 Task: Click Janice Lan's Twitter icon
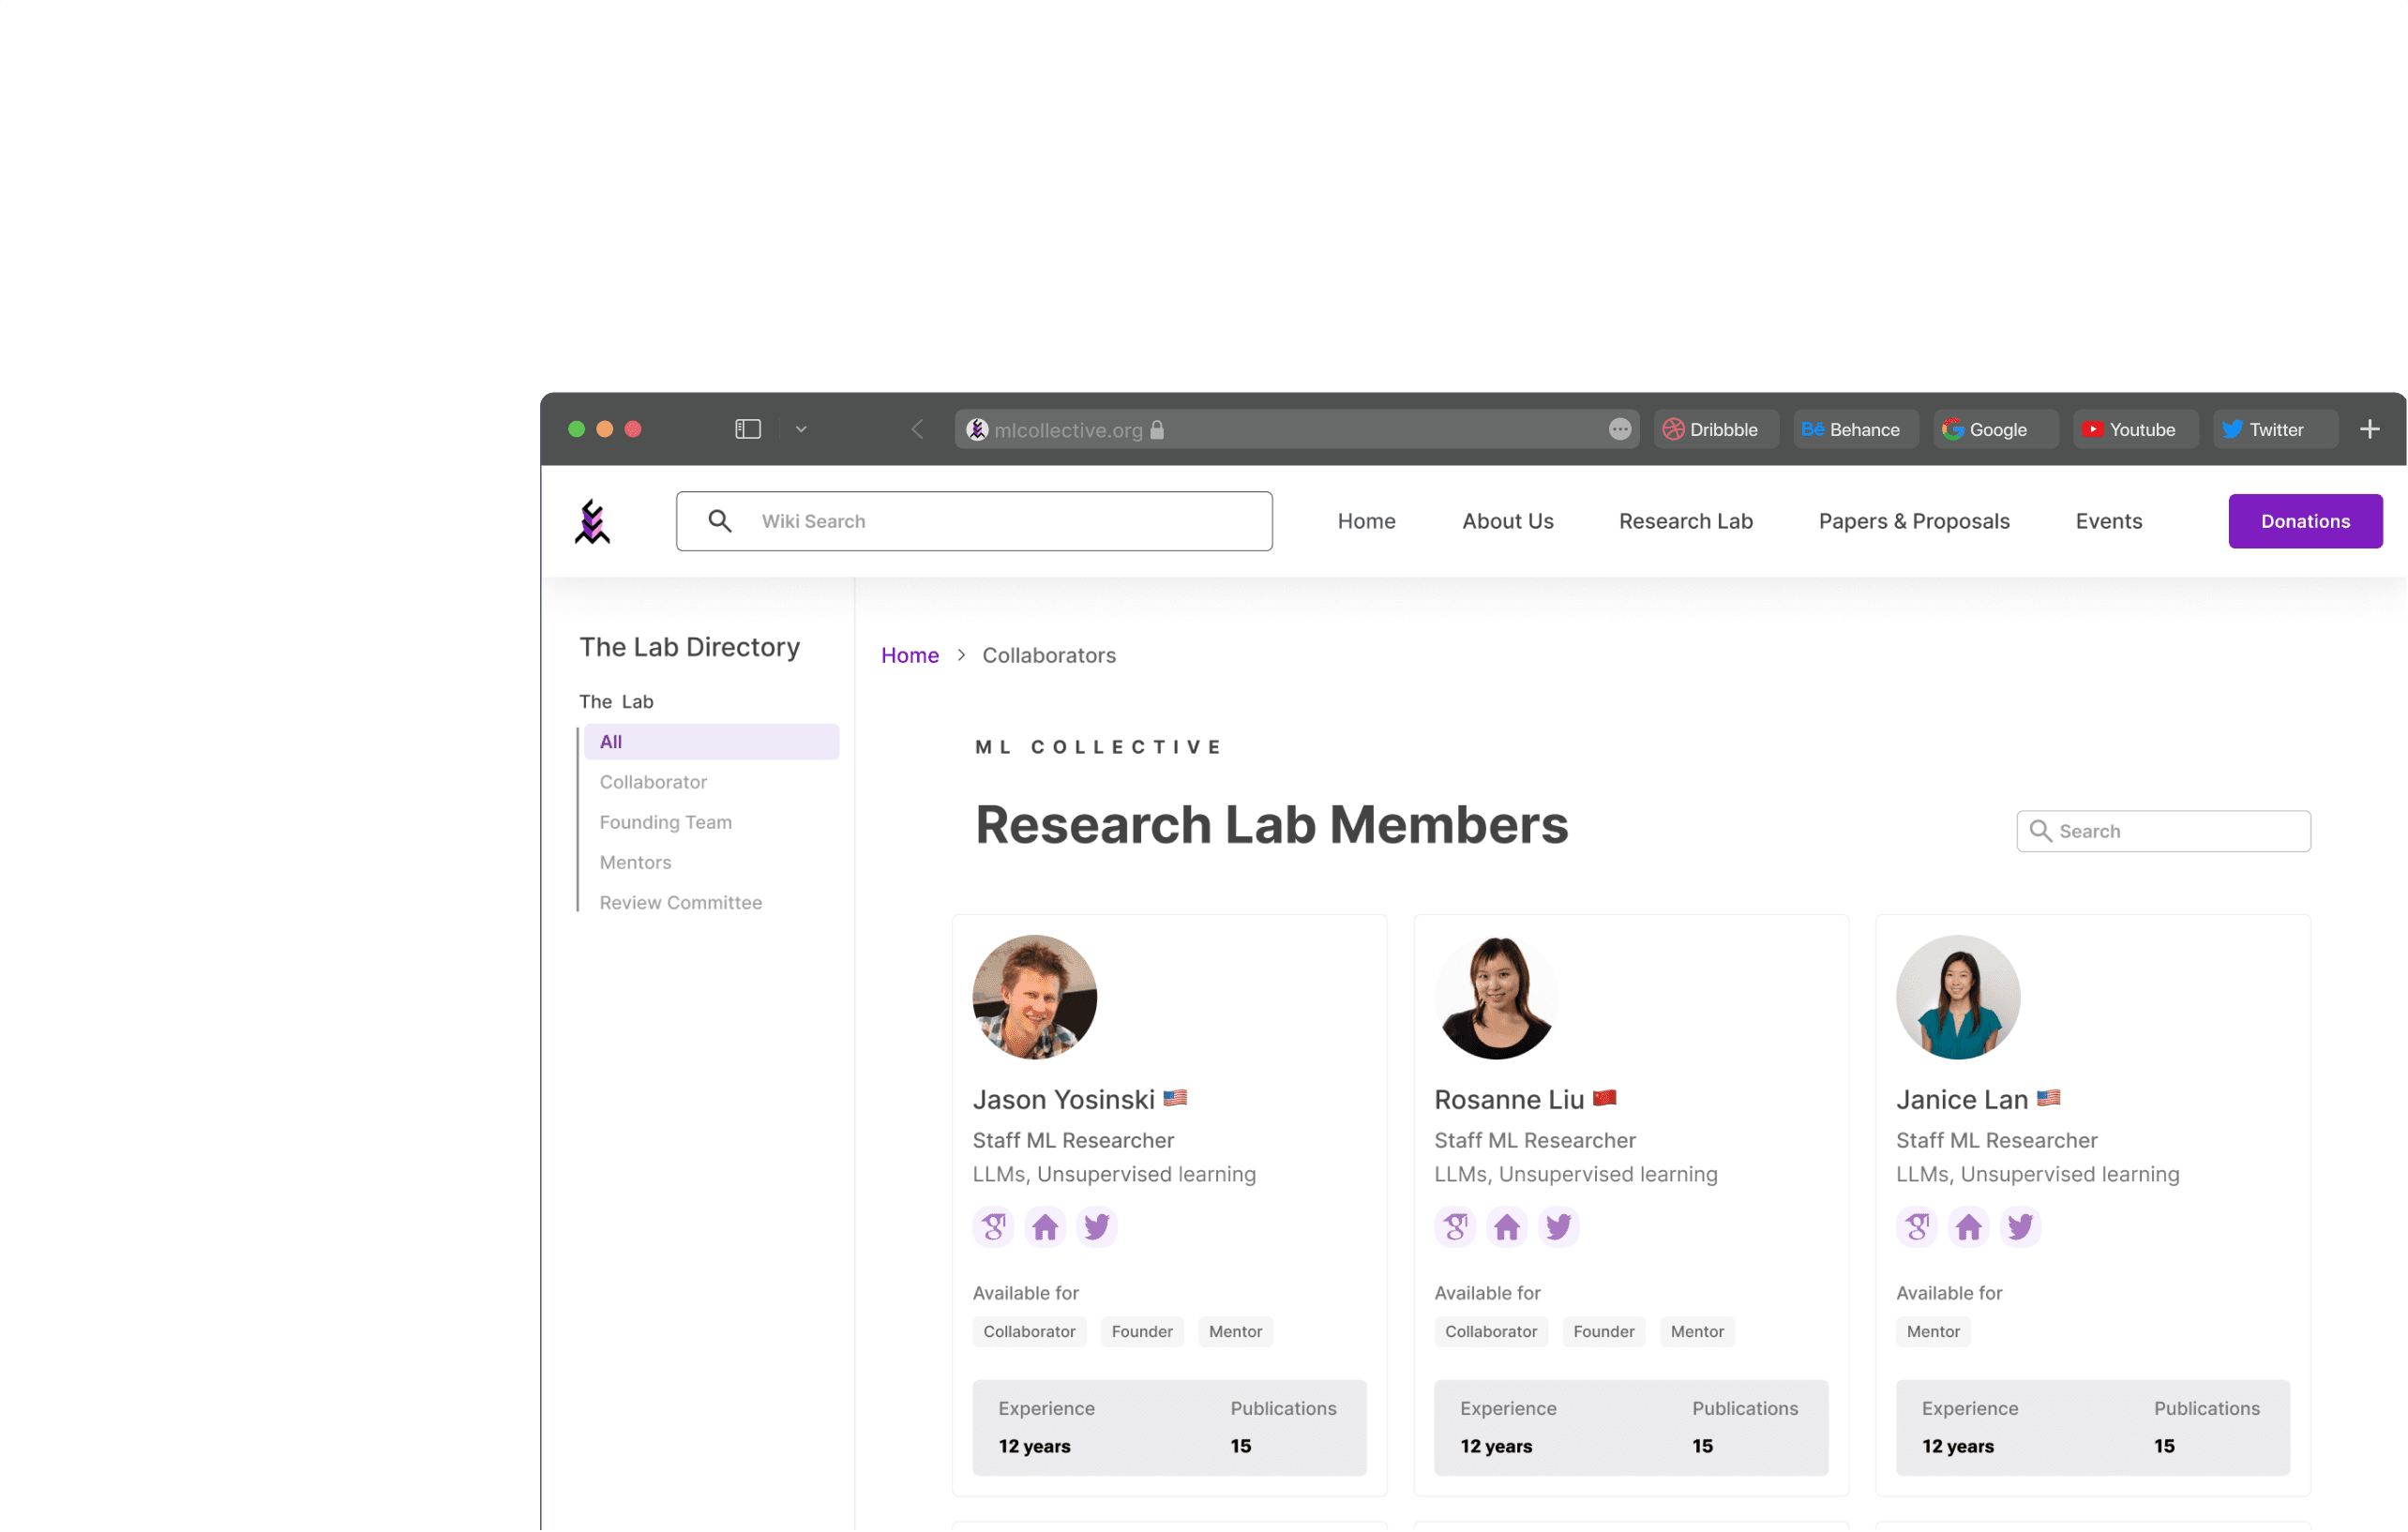pyautogui.click(x=2019, y=1226)
